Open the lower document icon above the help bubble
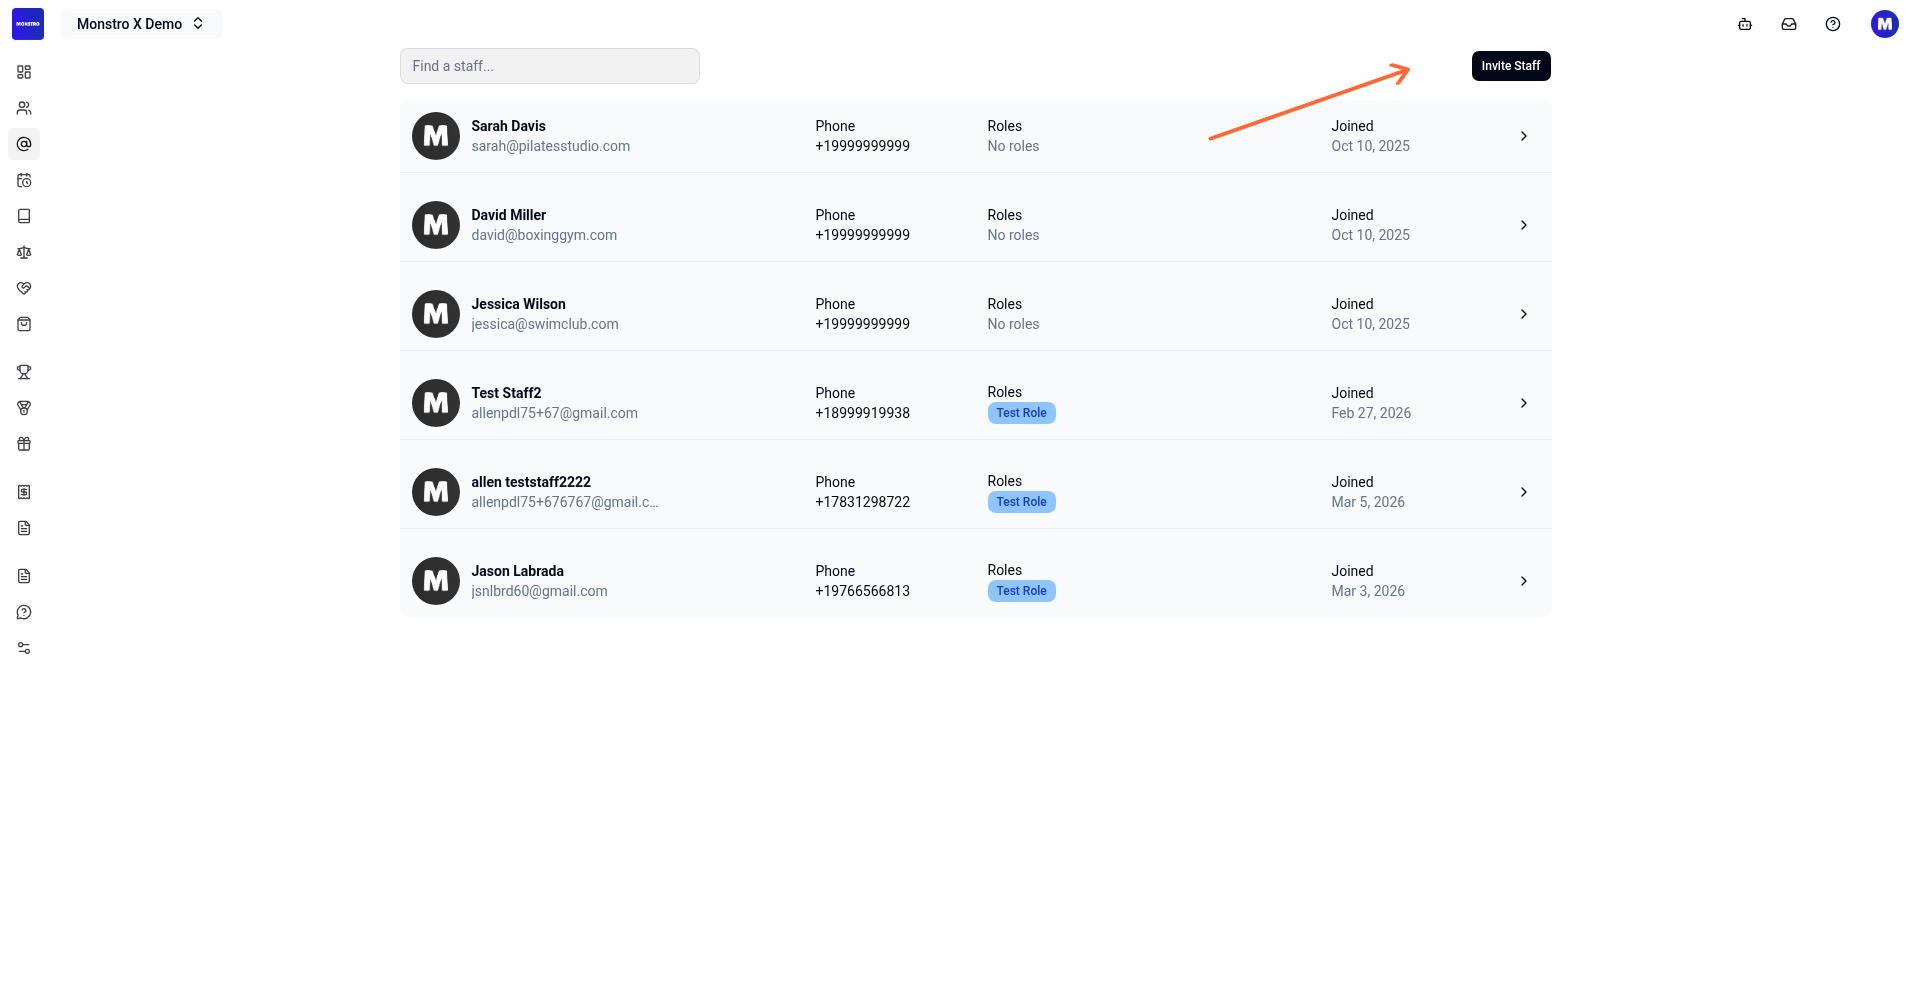The height and width of the screenshot is (988, 1911). 24,576
